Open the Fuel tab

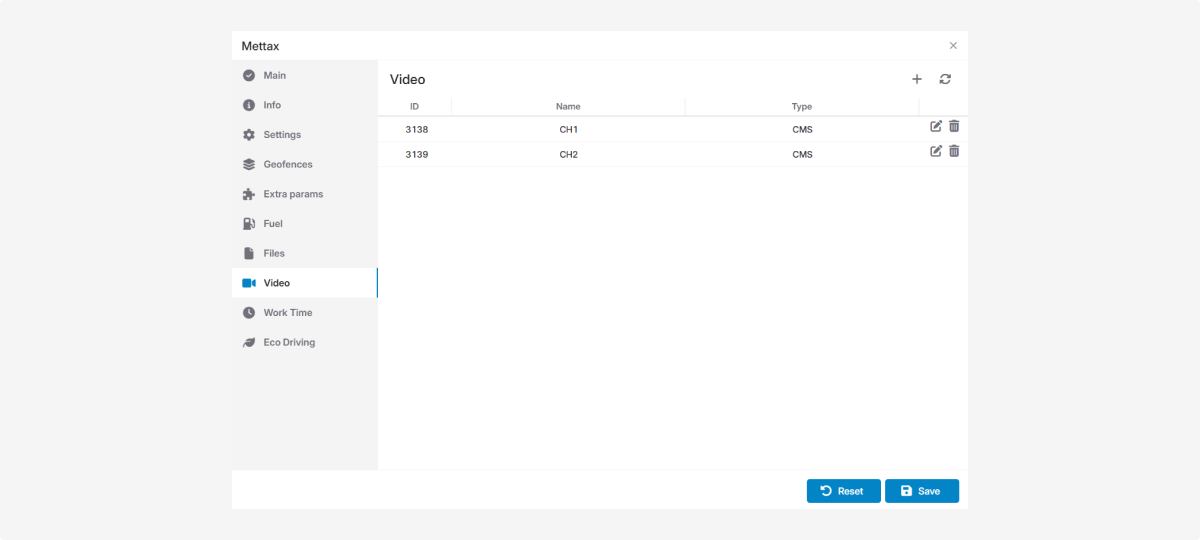point(273,224)
